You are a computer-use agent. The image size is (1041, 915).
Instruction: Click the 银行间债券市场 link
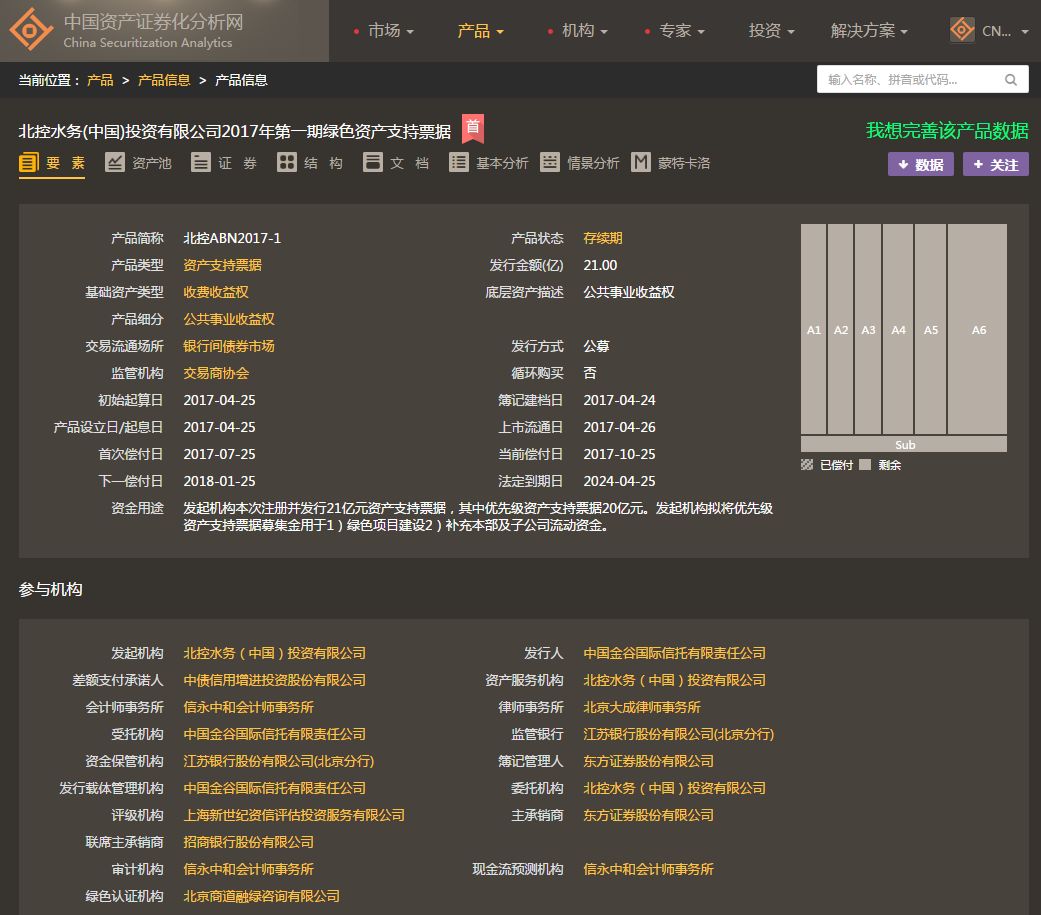tap(229, 346)
